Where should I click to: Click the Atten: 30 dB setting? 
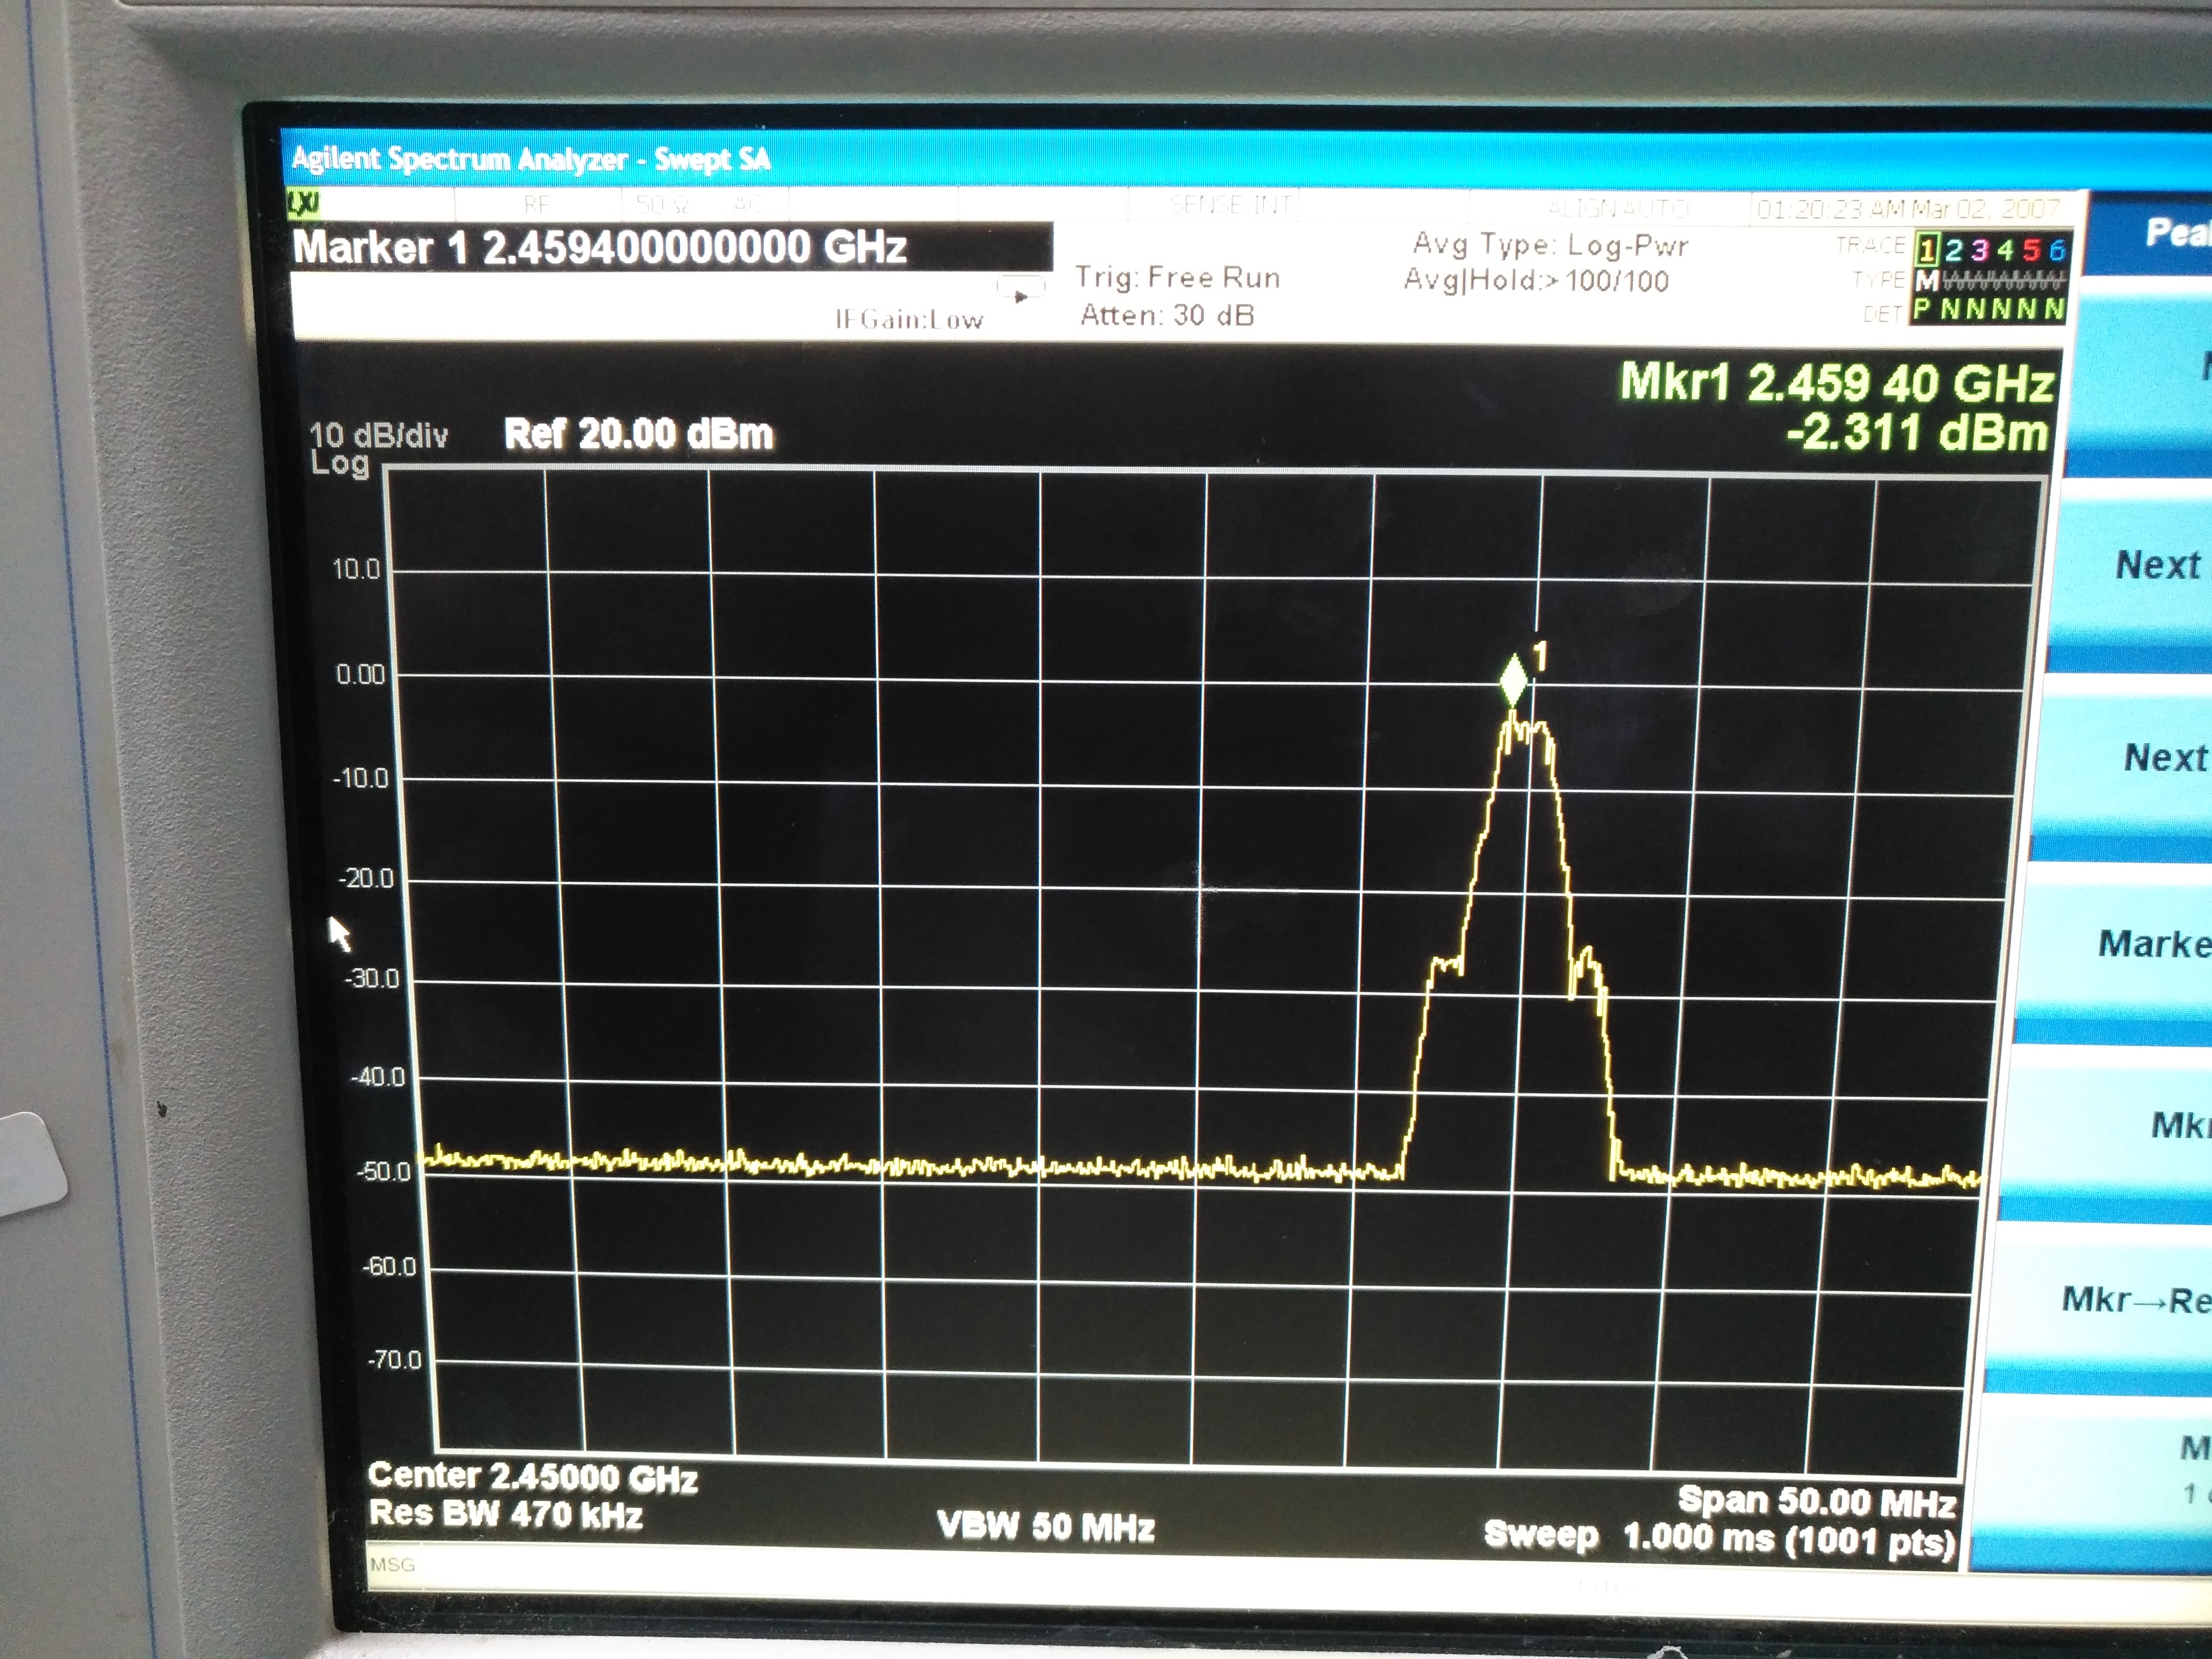click(1166, 316)
